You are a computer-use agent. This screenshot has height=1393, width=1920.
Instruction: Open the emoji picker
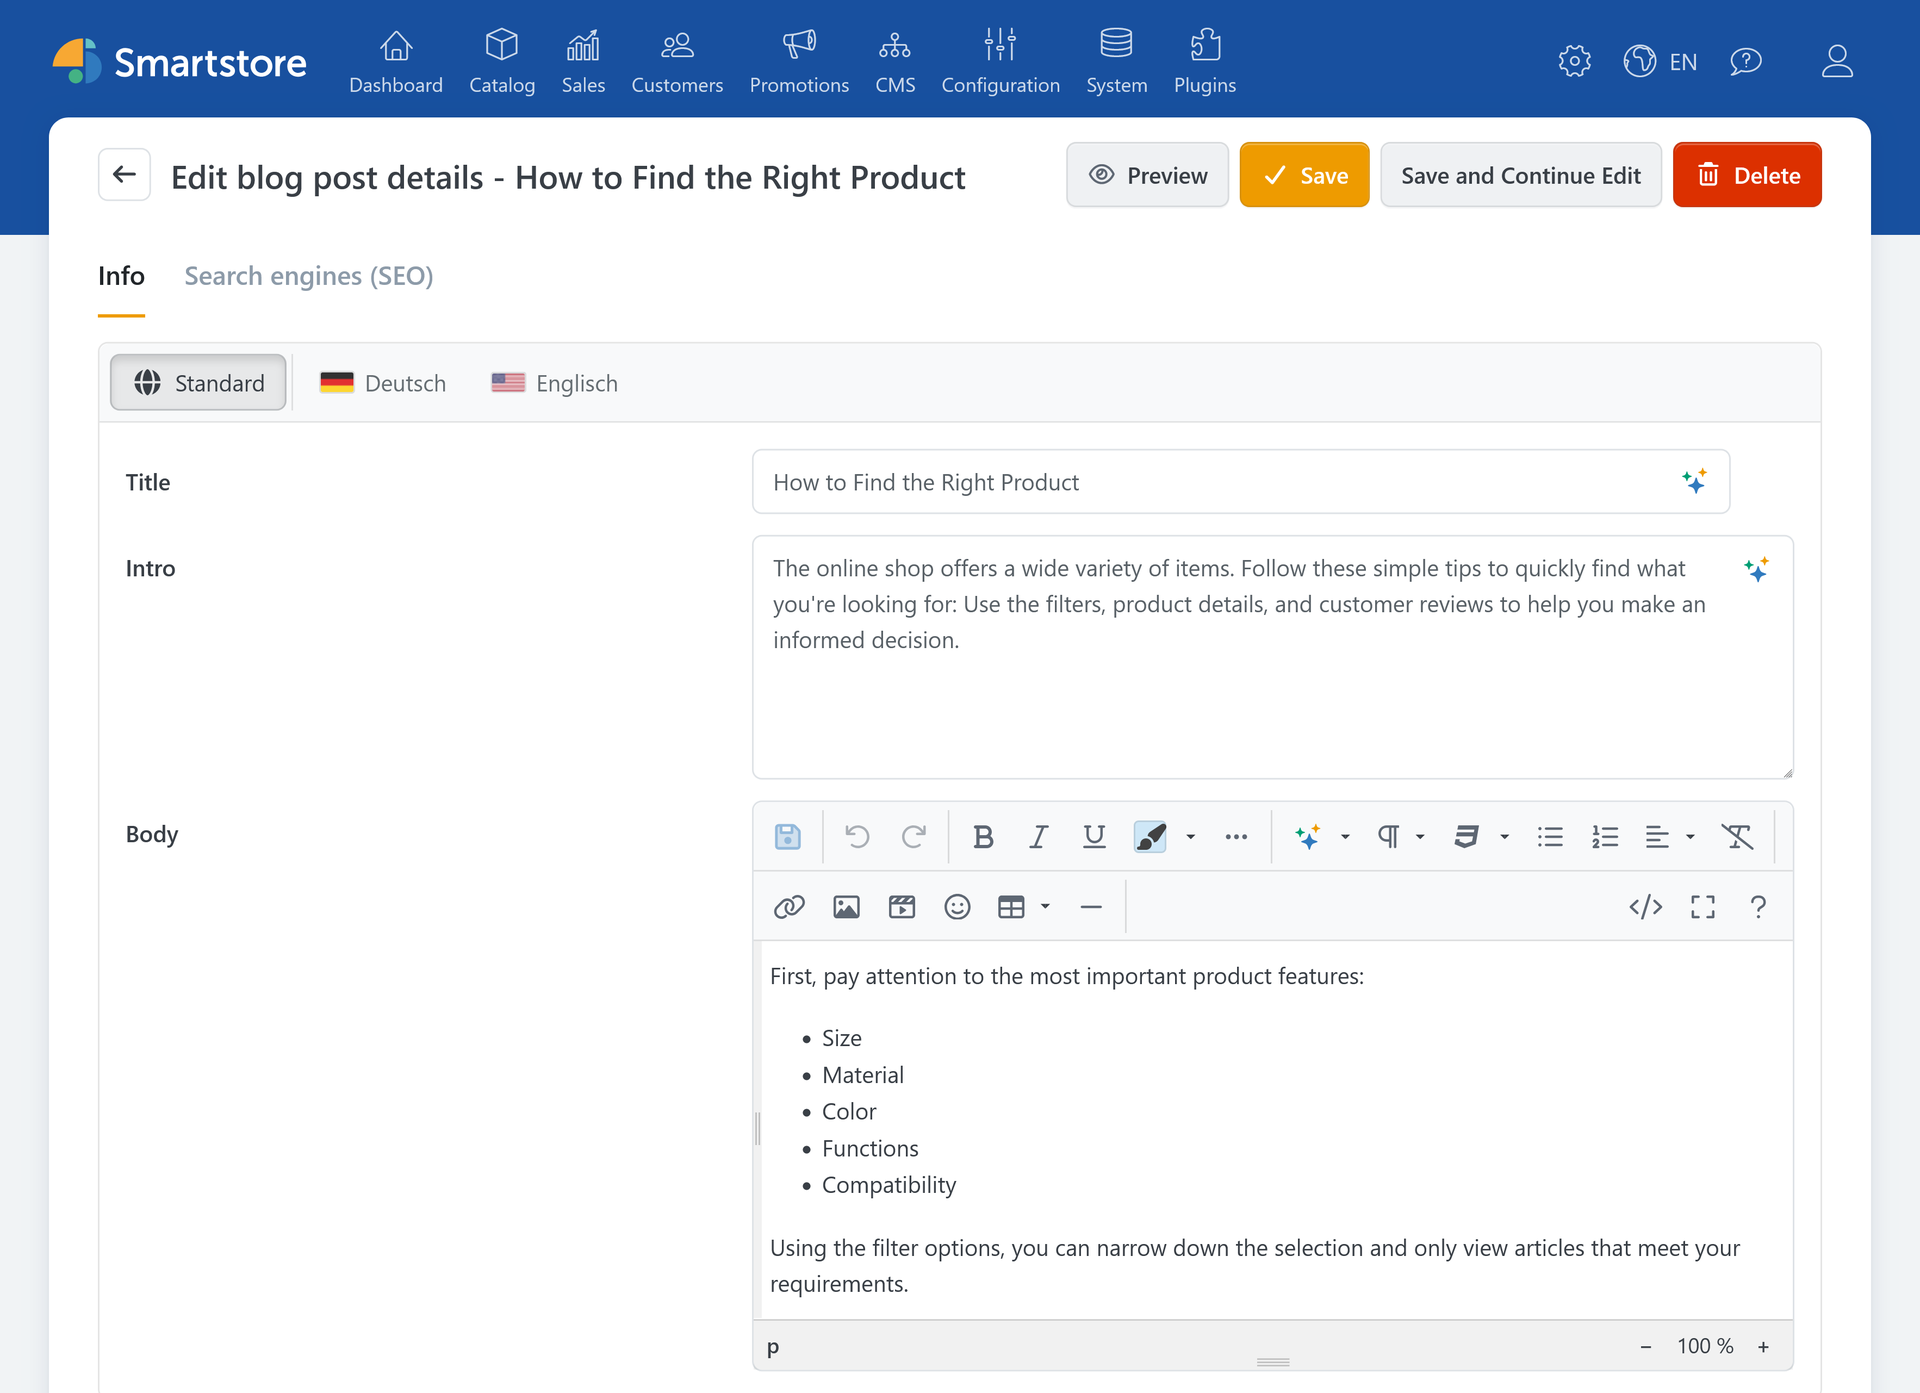point(957,907)
